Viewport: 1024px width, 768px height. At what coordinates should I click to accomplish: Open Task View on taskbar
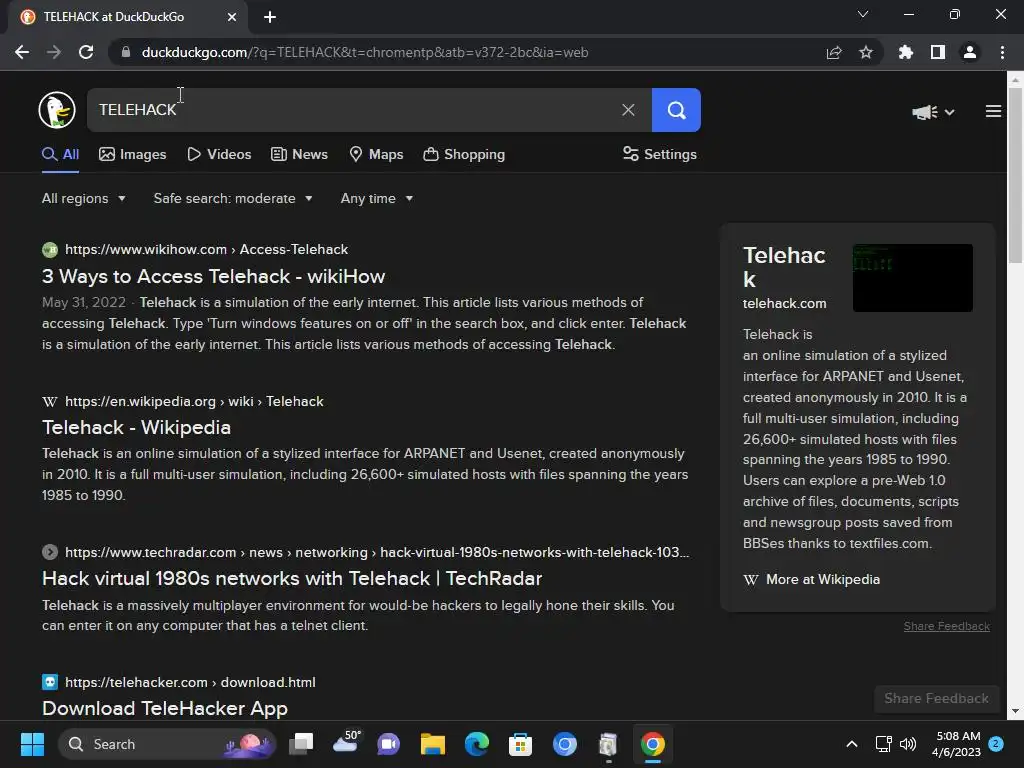[x=302, y=744]
